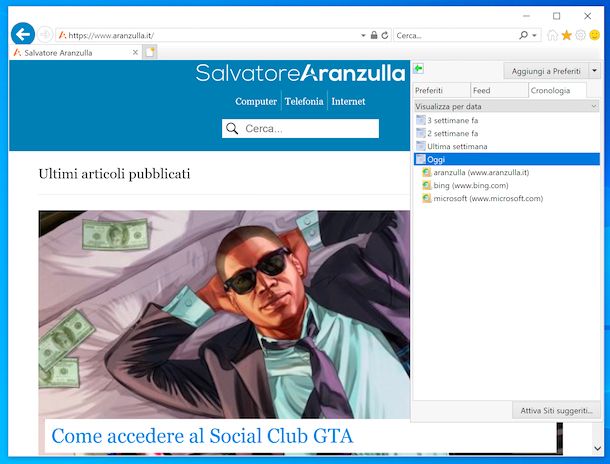610x464 pixels.
Task: Click the page scroll down arrow
Action: [x=598, y=448]
